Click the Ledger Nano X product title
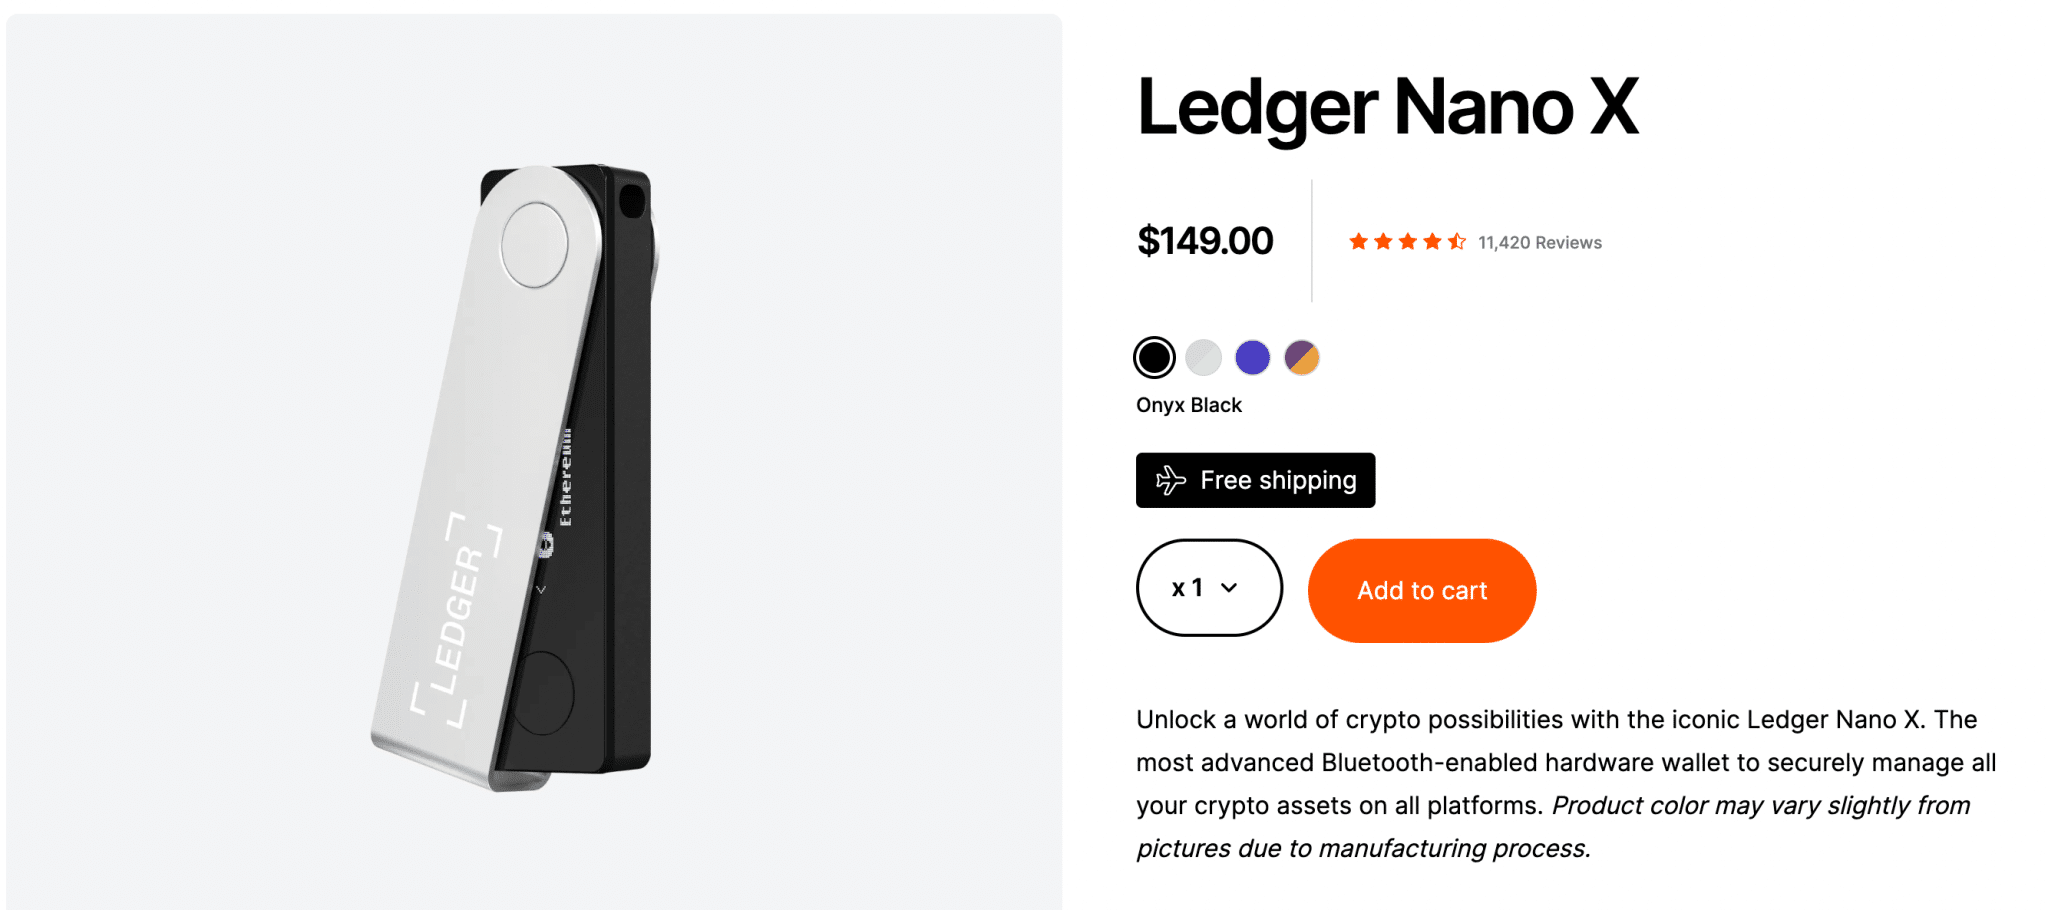 coord(1388,108)
